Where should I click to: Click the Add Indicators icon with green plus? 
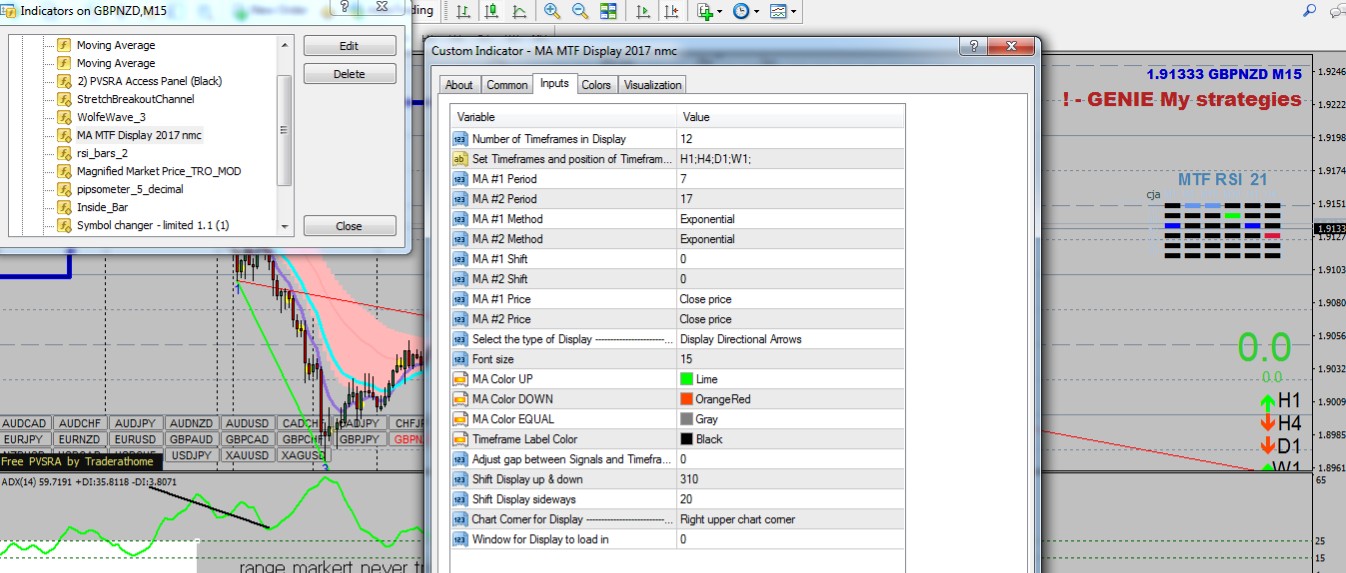point(705,12)
